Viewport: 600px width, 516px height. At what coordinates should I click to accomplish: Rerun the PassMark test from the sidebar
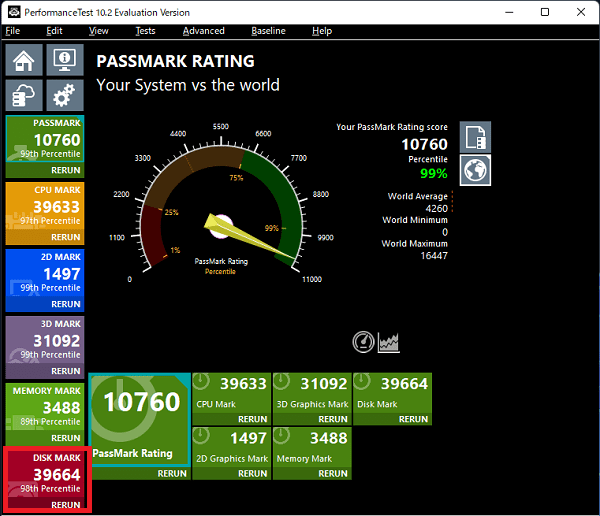point(66,170)
